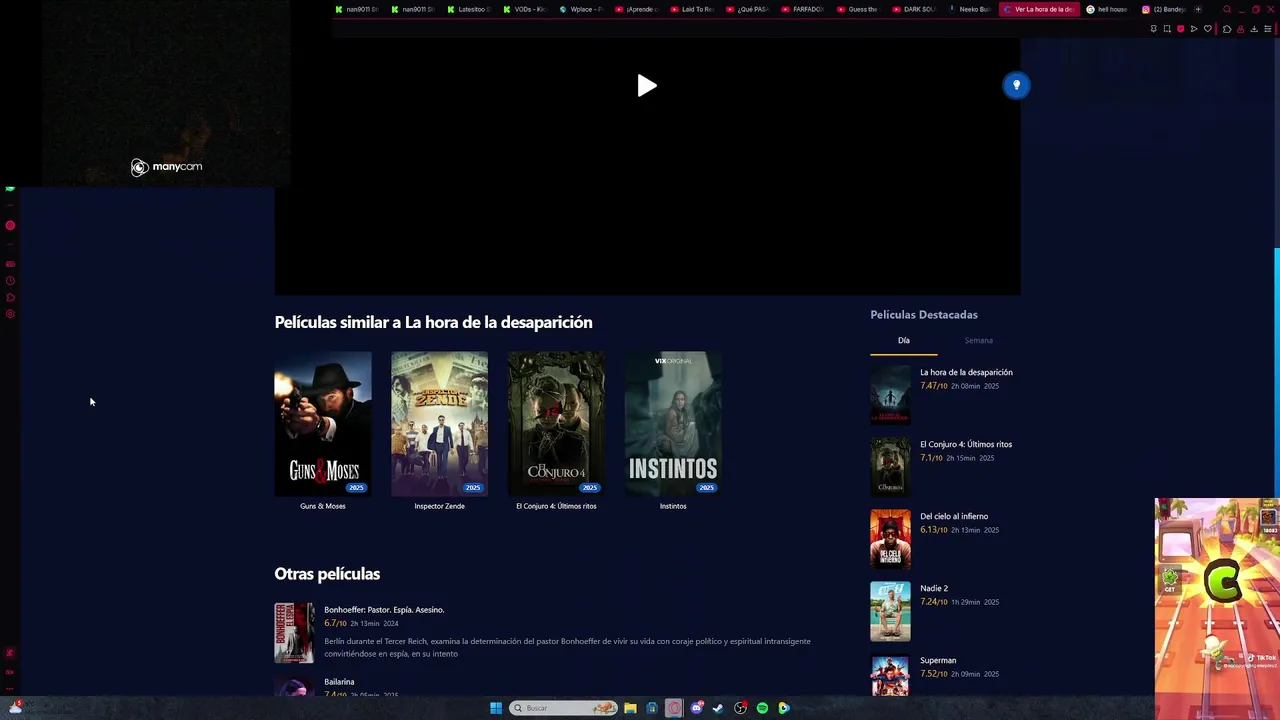Open the Guns & Moses poster
Image resolution: width=1280 pixels, height=720 pixels.
(323, 423)
